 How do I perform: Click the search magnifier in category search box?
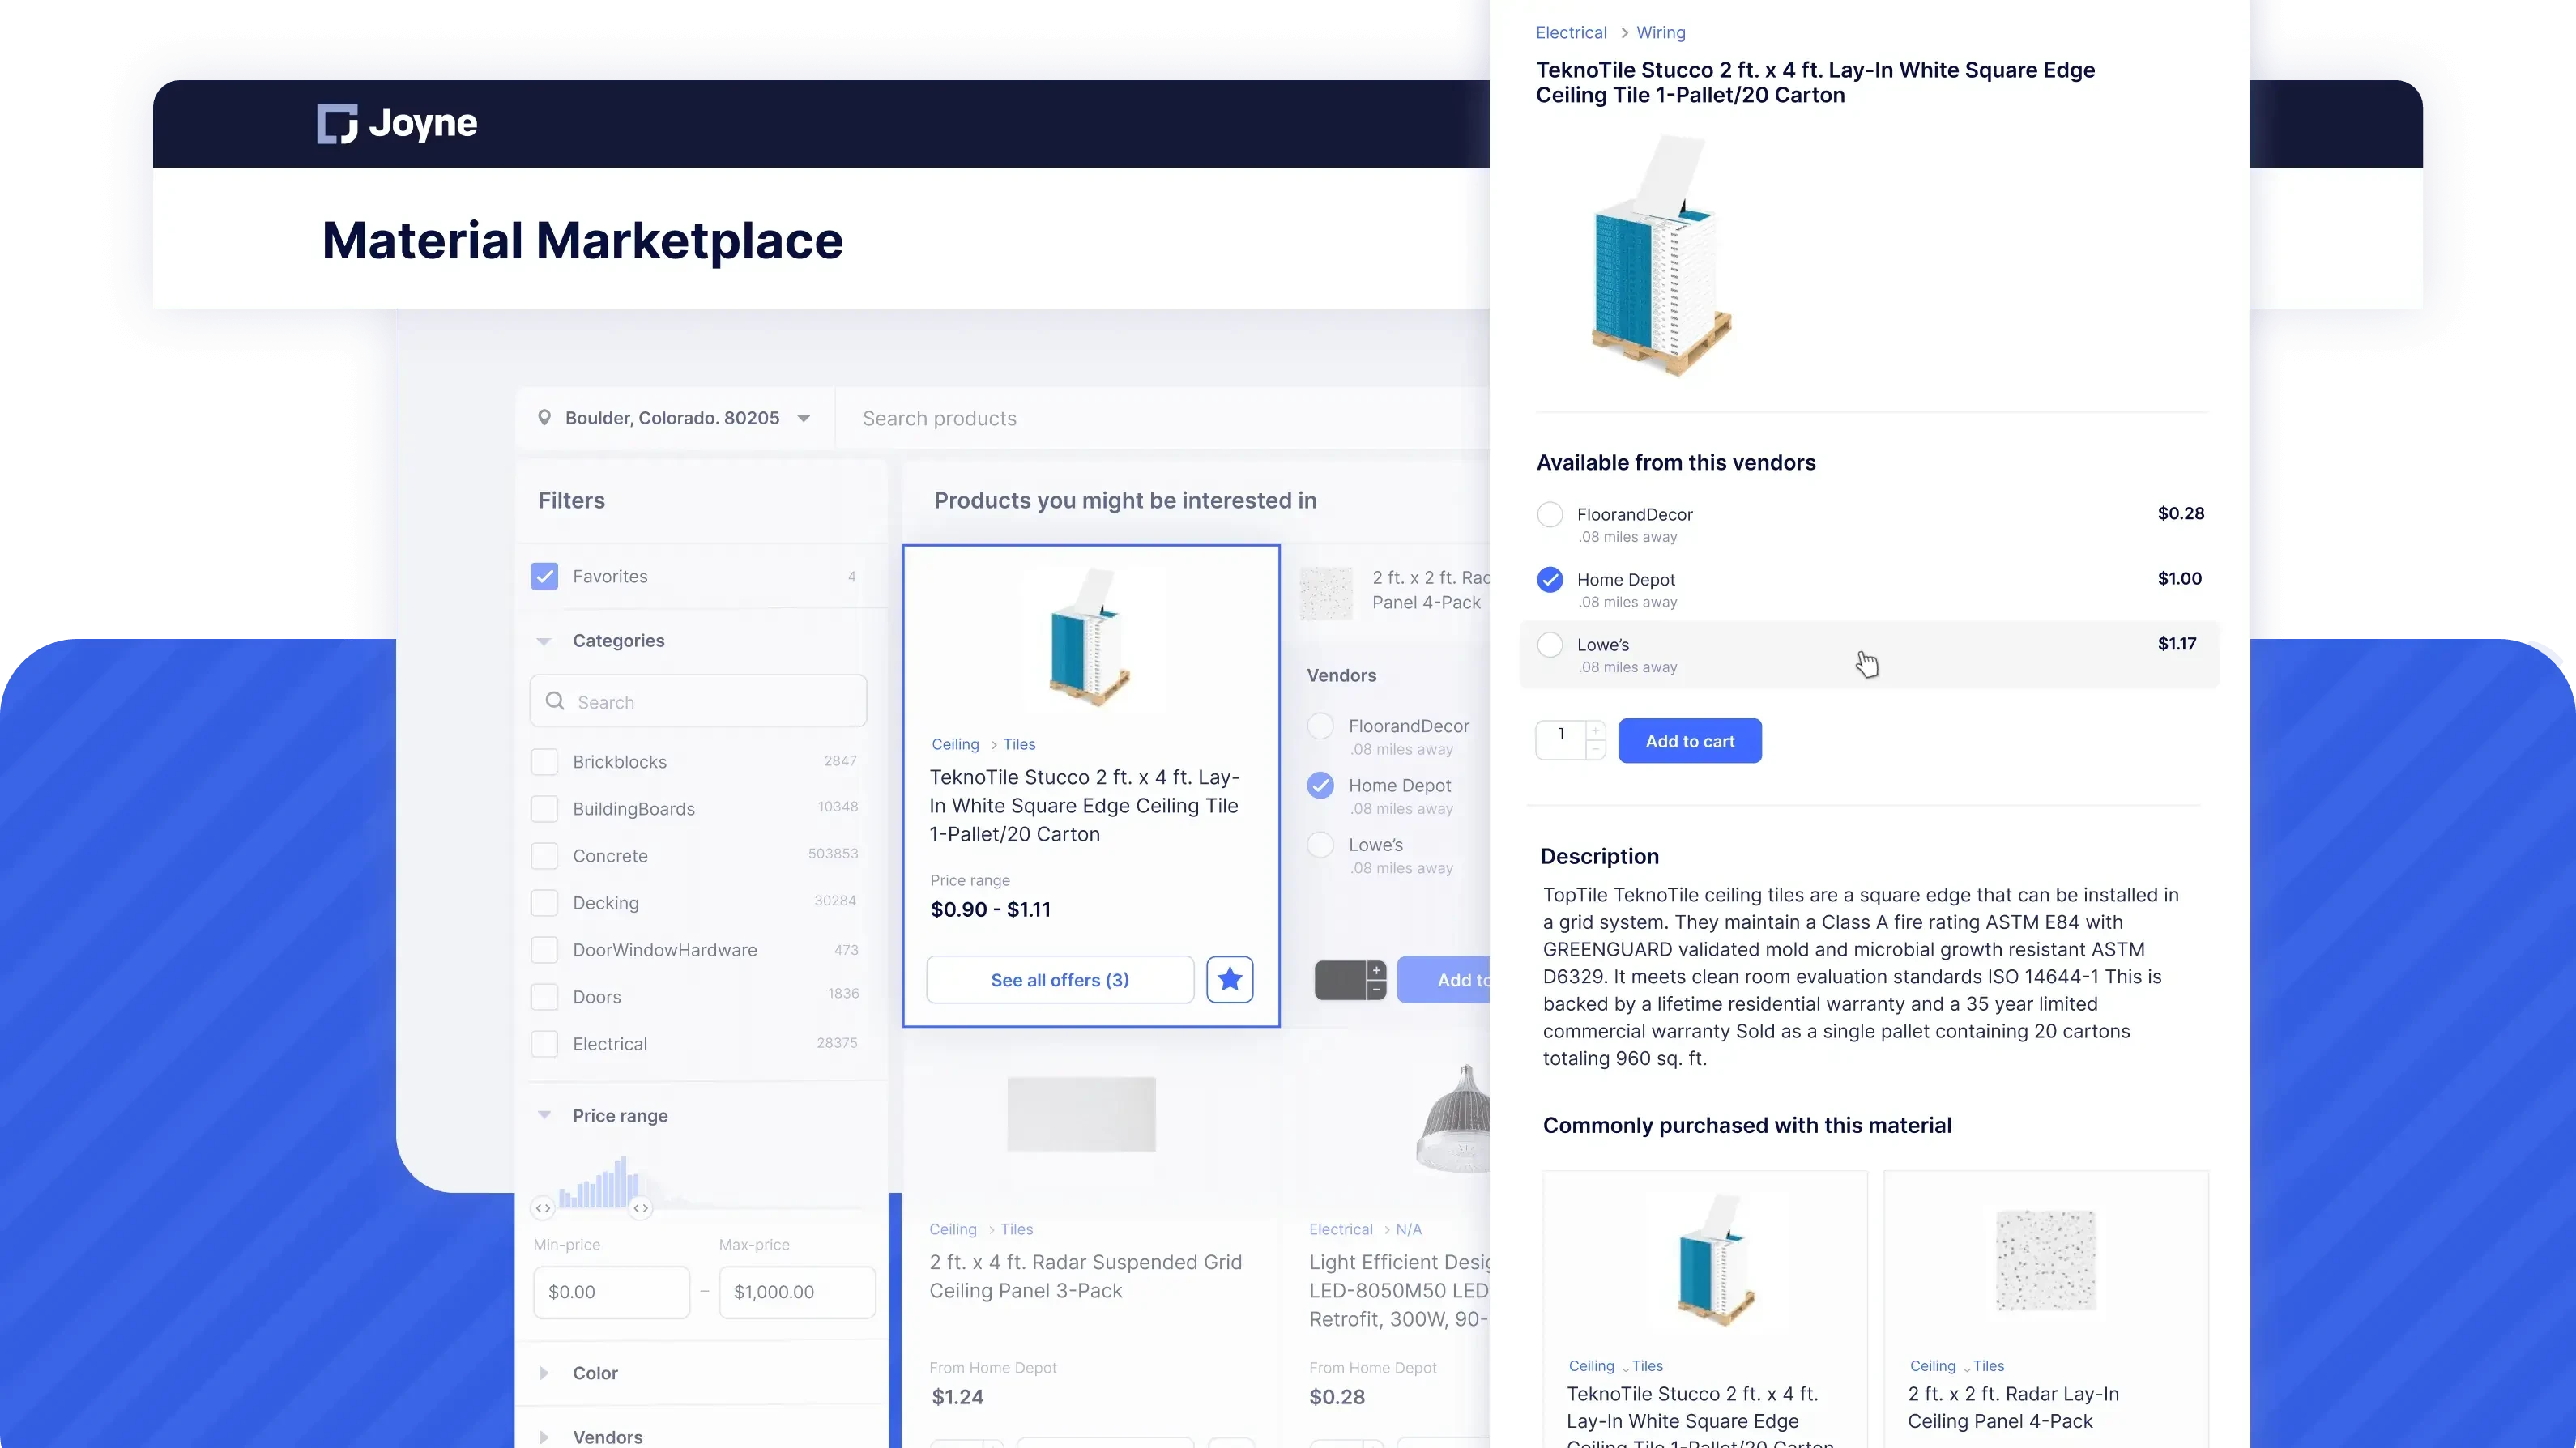click(x=556, y=701)
